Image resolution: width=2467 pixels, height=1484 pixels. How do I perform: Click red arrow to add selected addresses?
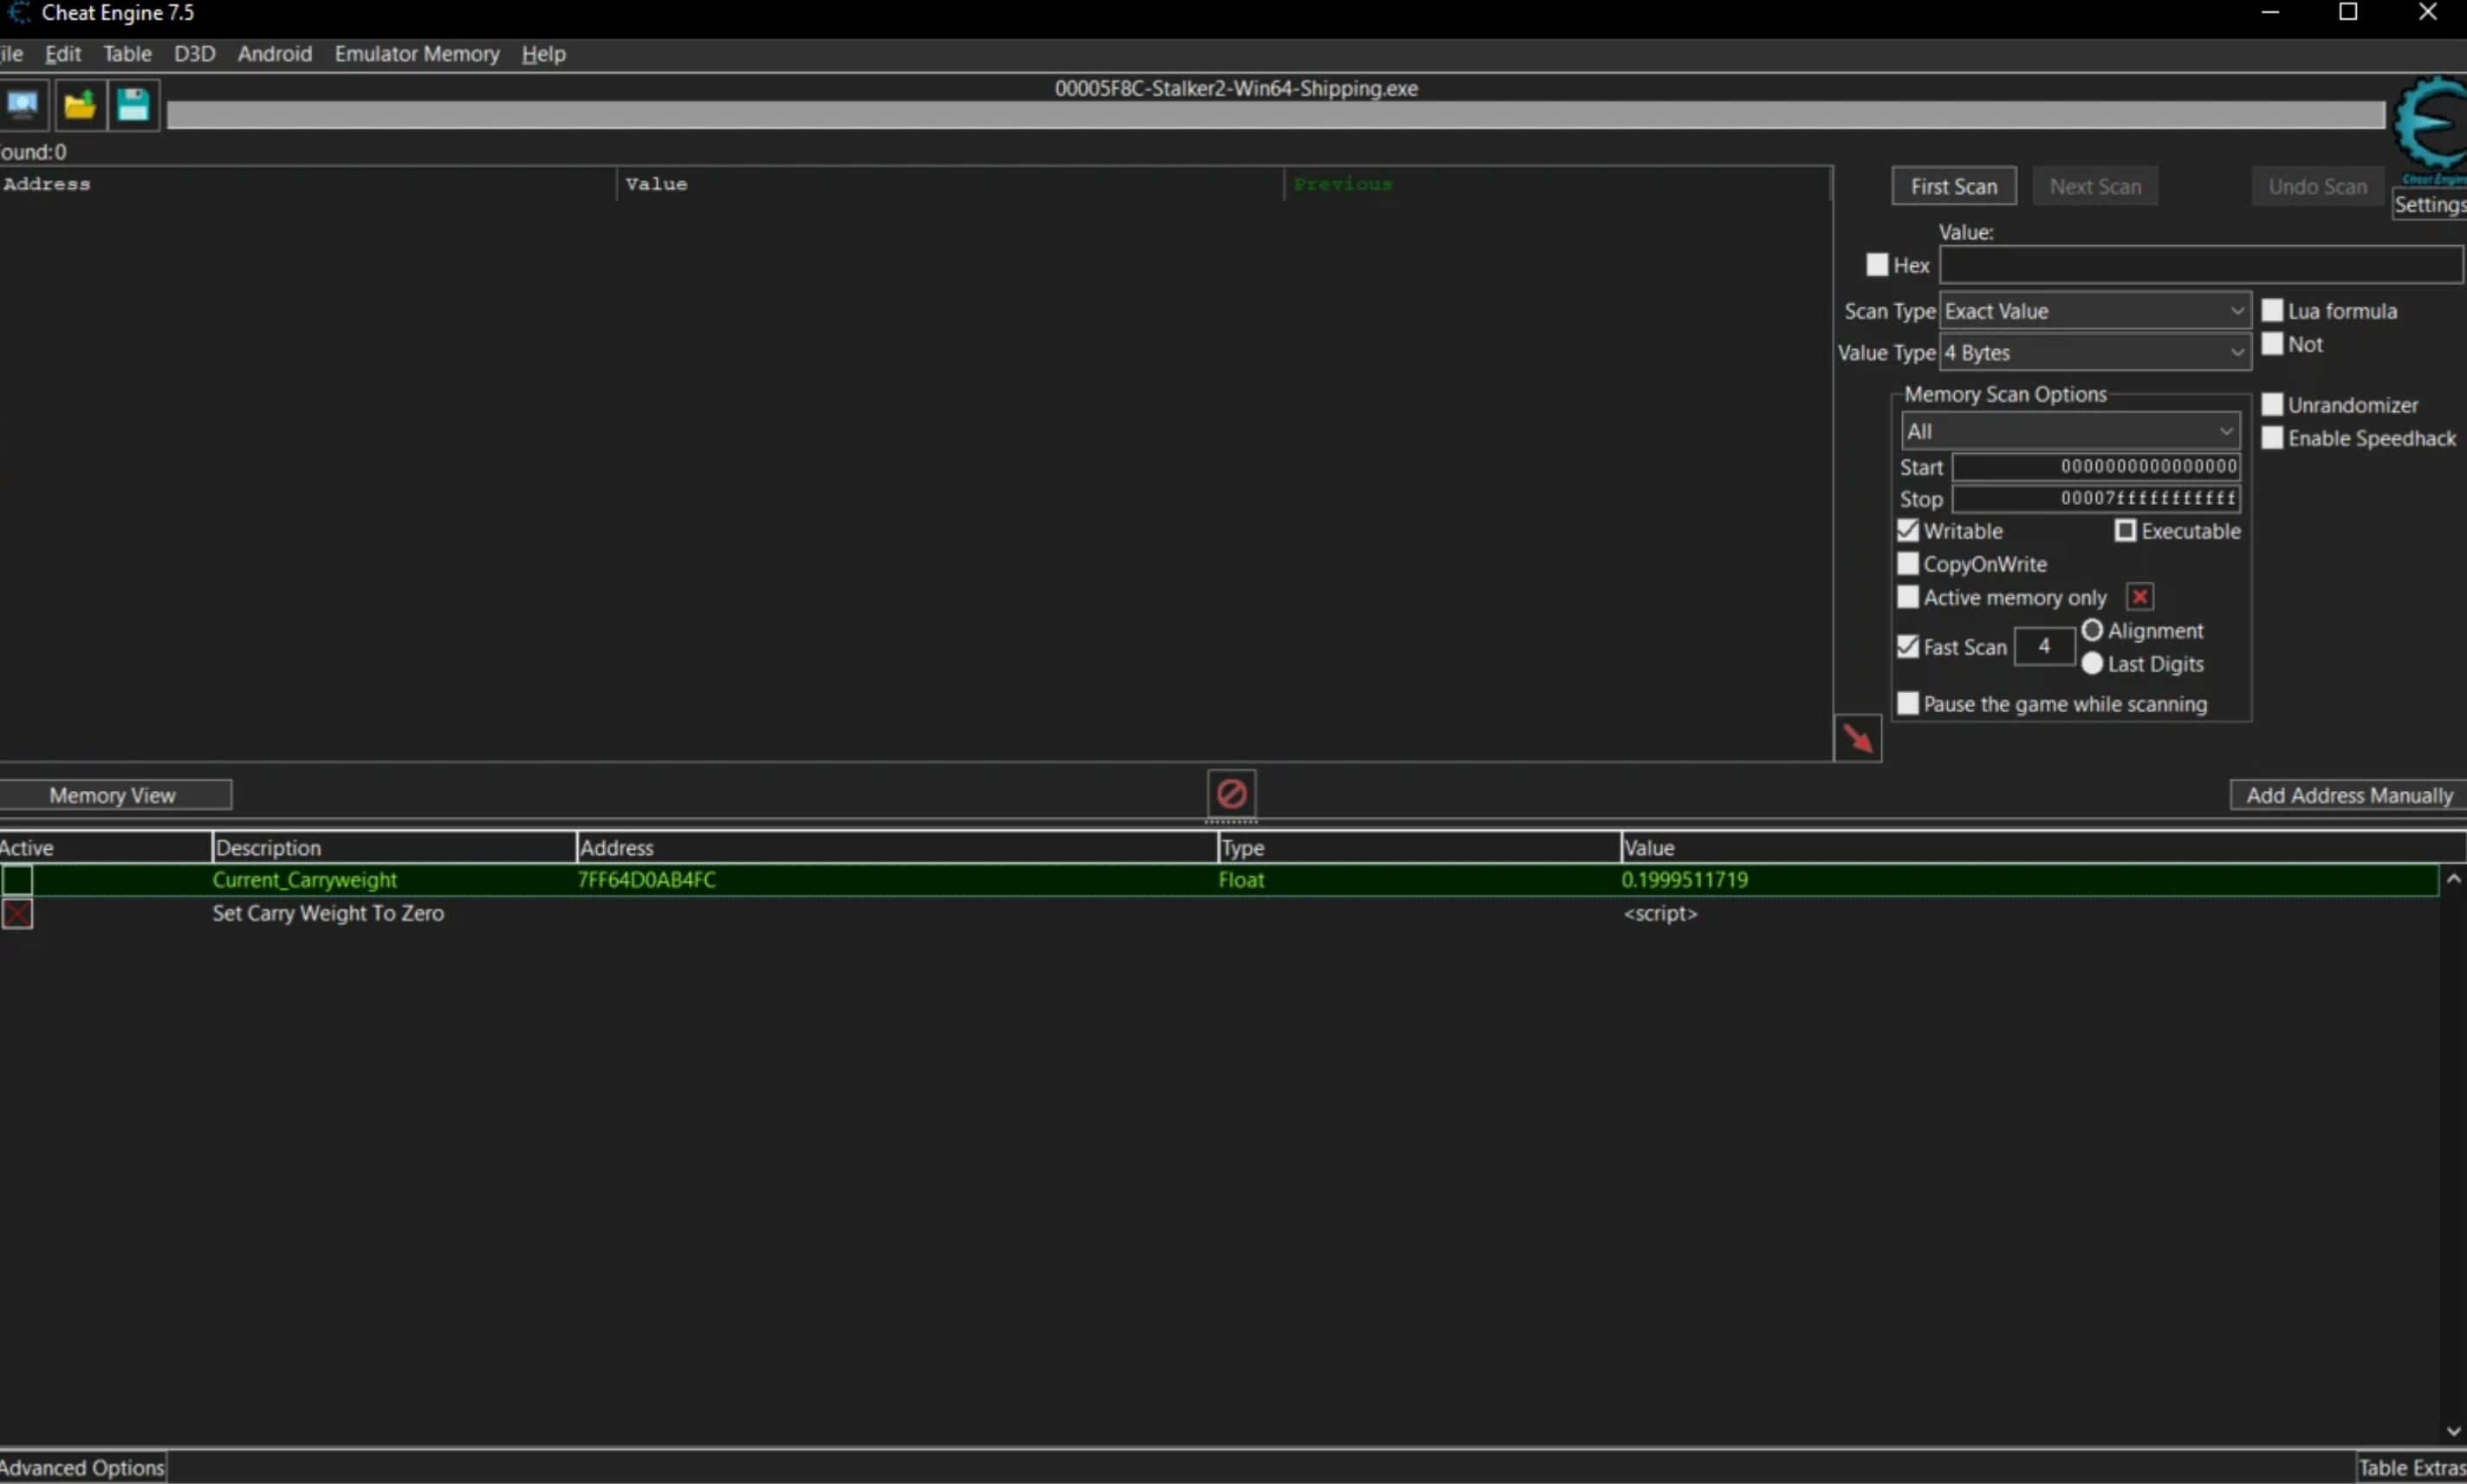tap(1857, 738)
